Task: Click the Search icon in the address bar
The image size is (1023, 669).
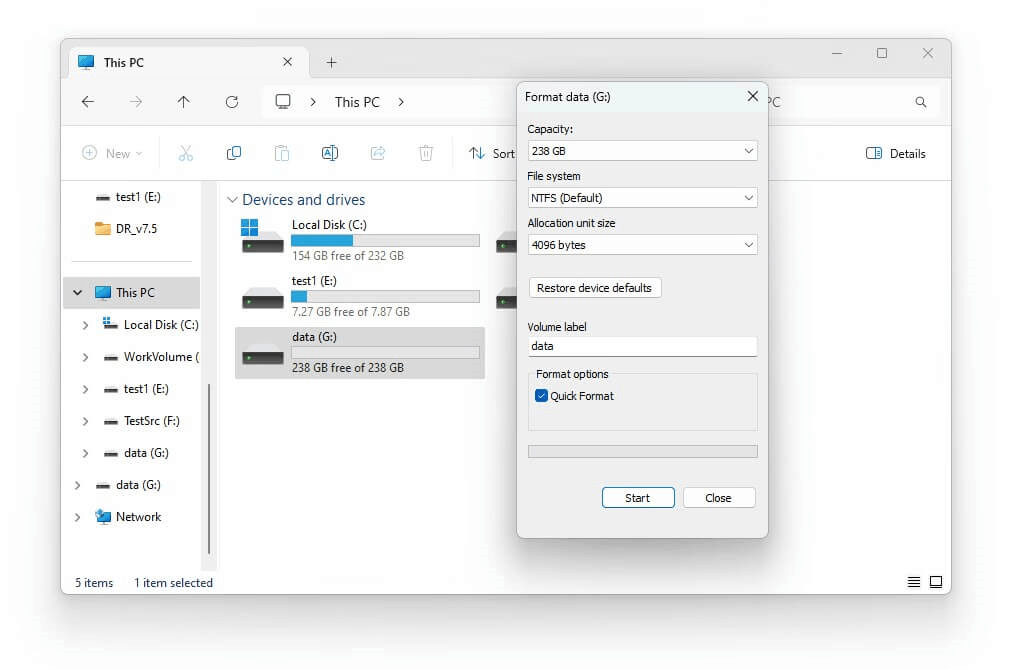Action: pos(920,101)
